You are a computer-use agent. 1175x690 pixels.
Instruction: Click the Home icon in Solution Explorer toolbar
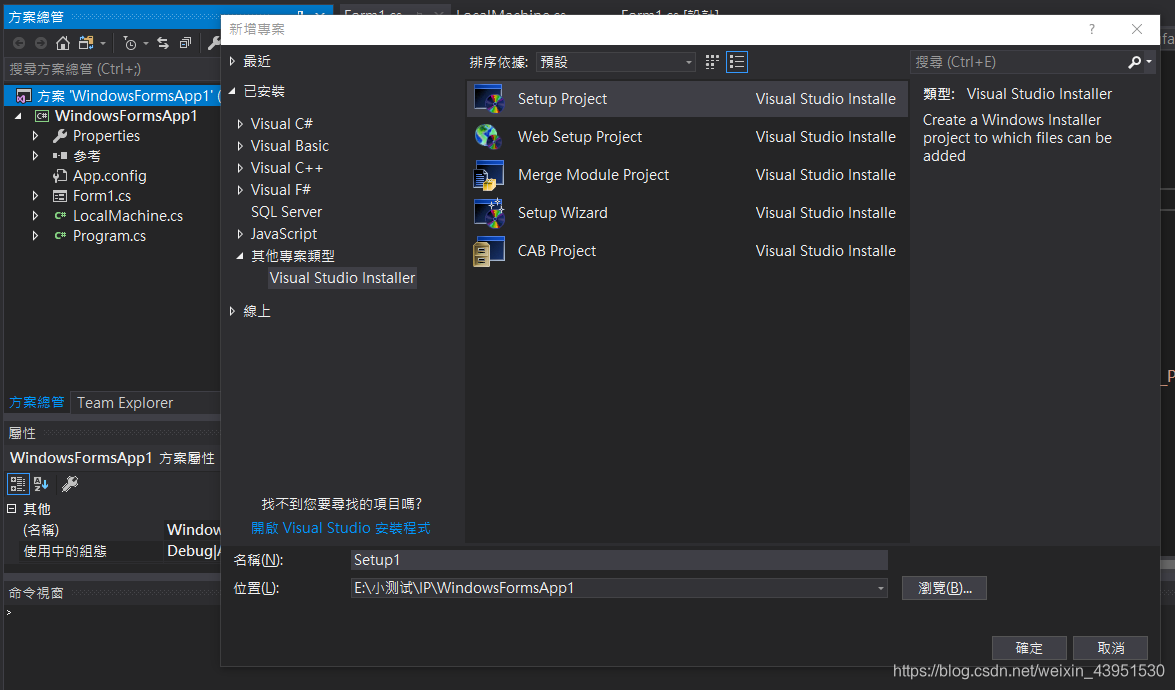[62, 43]
